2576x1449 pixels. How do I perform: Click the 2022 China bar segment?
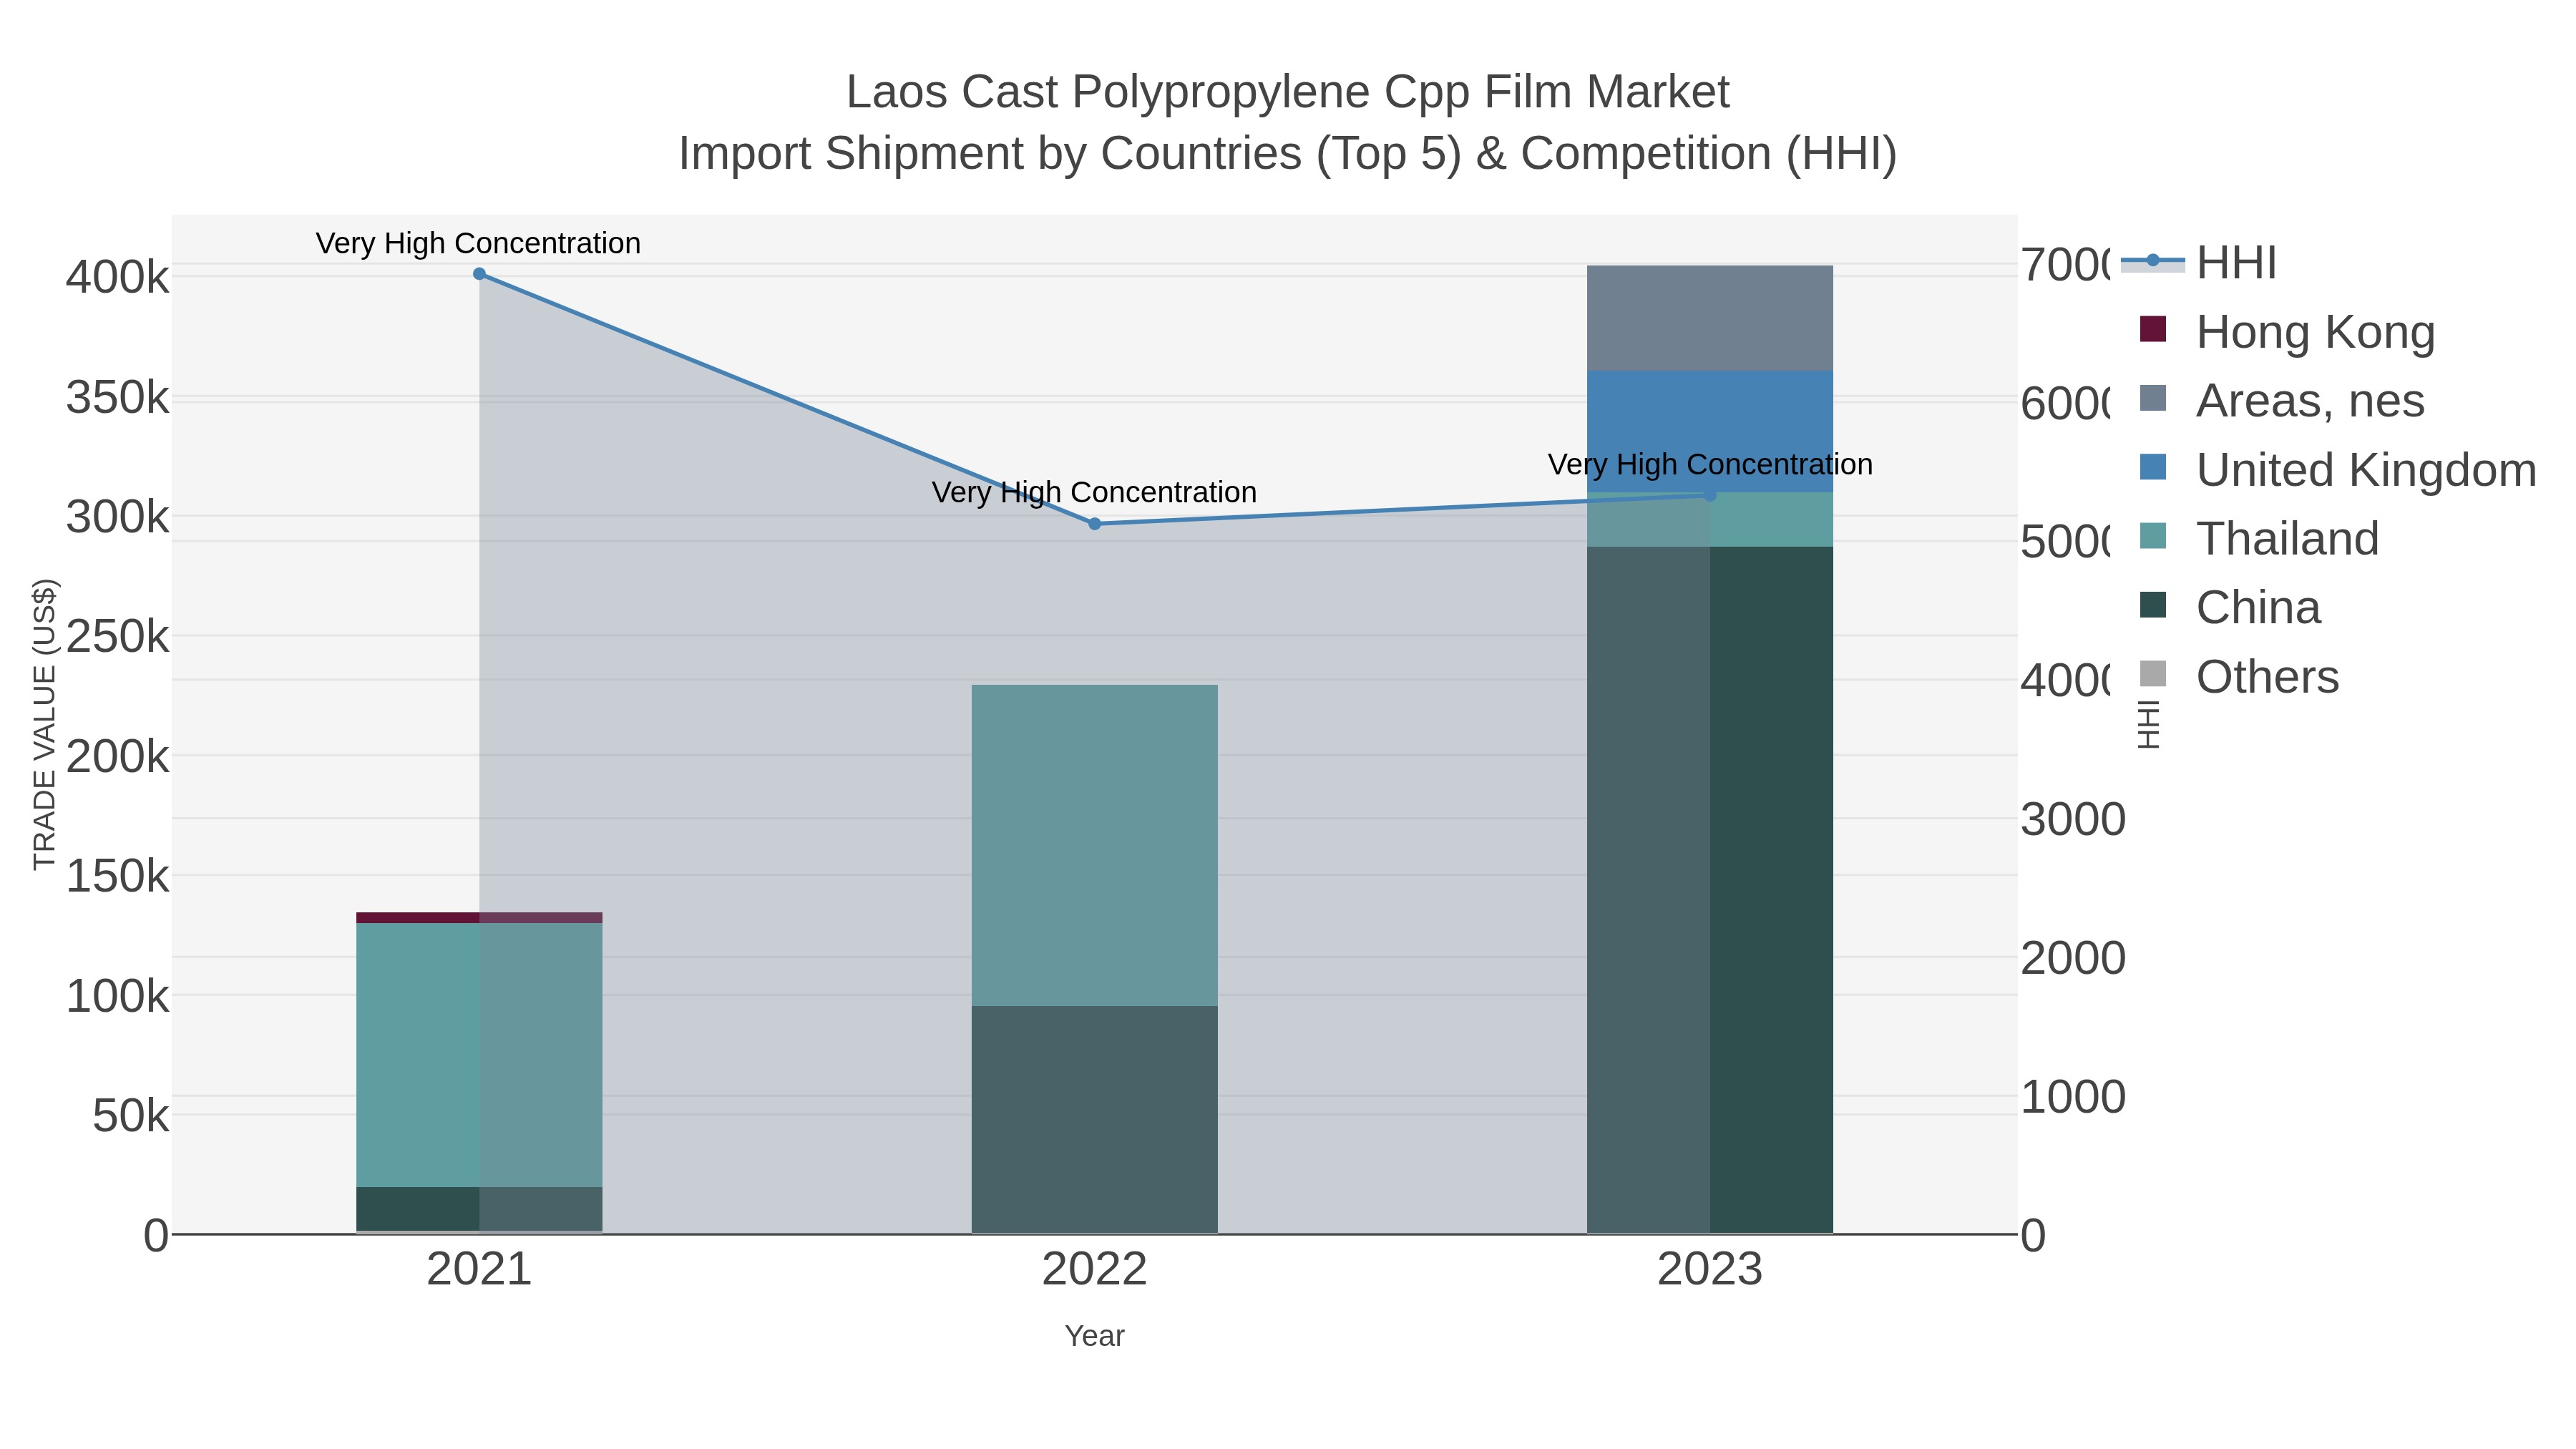coord(1094,1120)
